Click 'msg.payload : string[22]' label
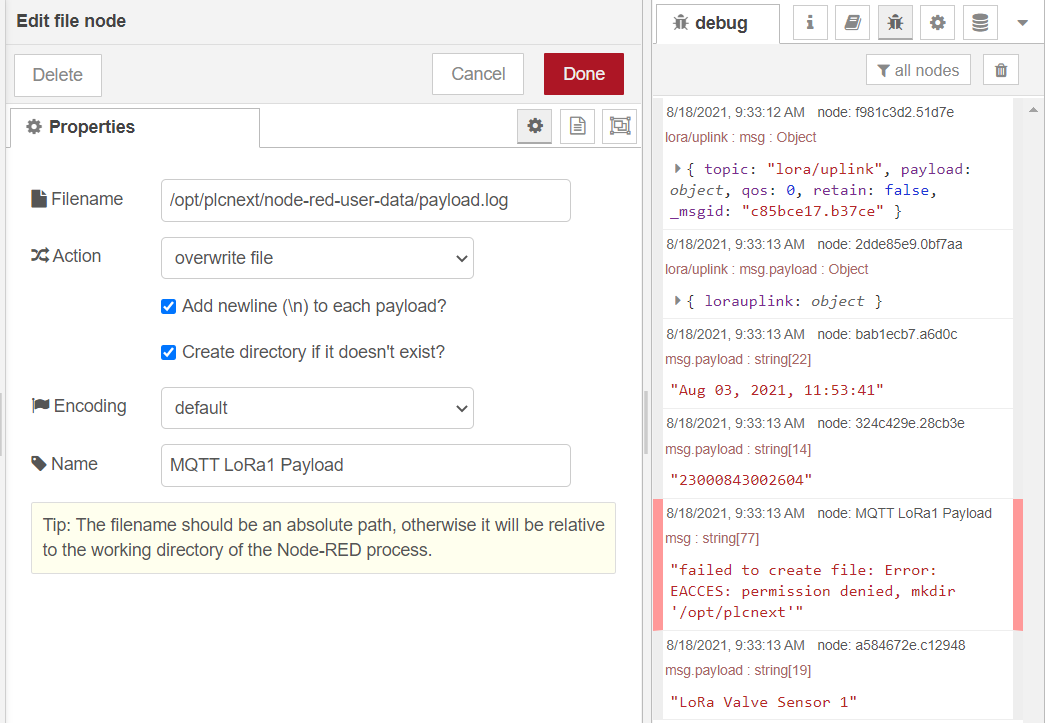Image resolution: width=1045 pixels, height=723 pixels. [738, 359]
